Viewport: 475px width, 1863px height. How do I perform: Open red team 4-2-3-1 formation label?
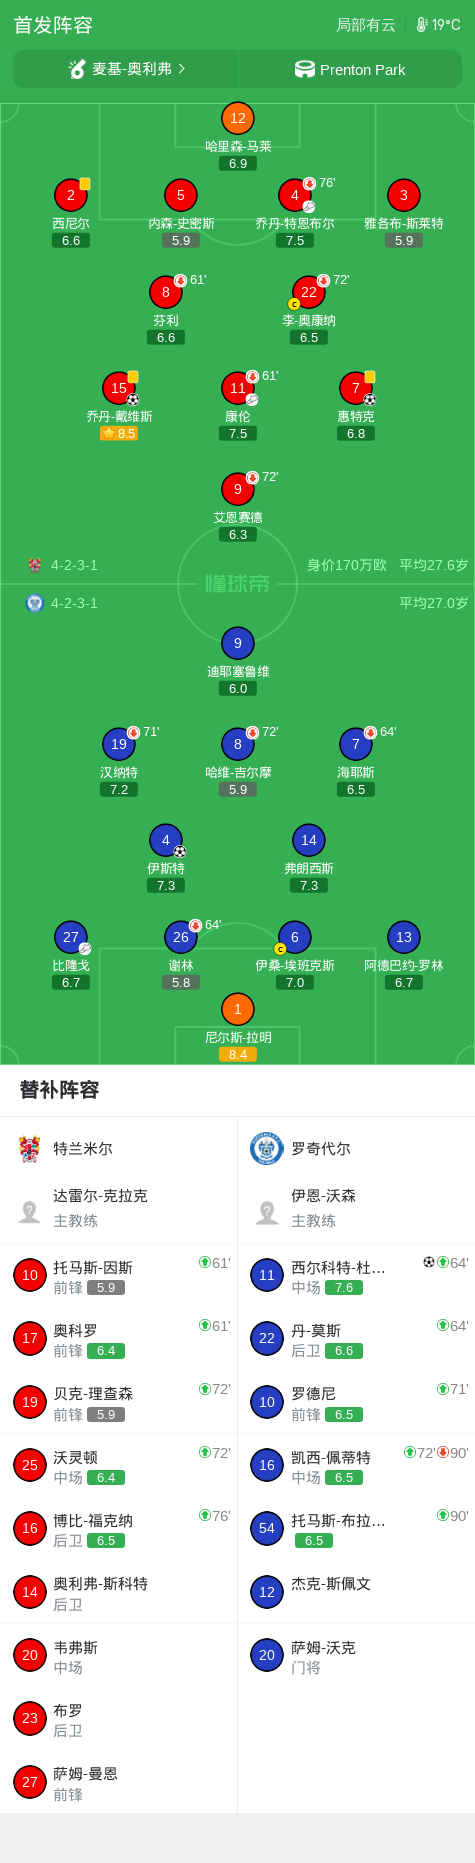74,565
